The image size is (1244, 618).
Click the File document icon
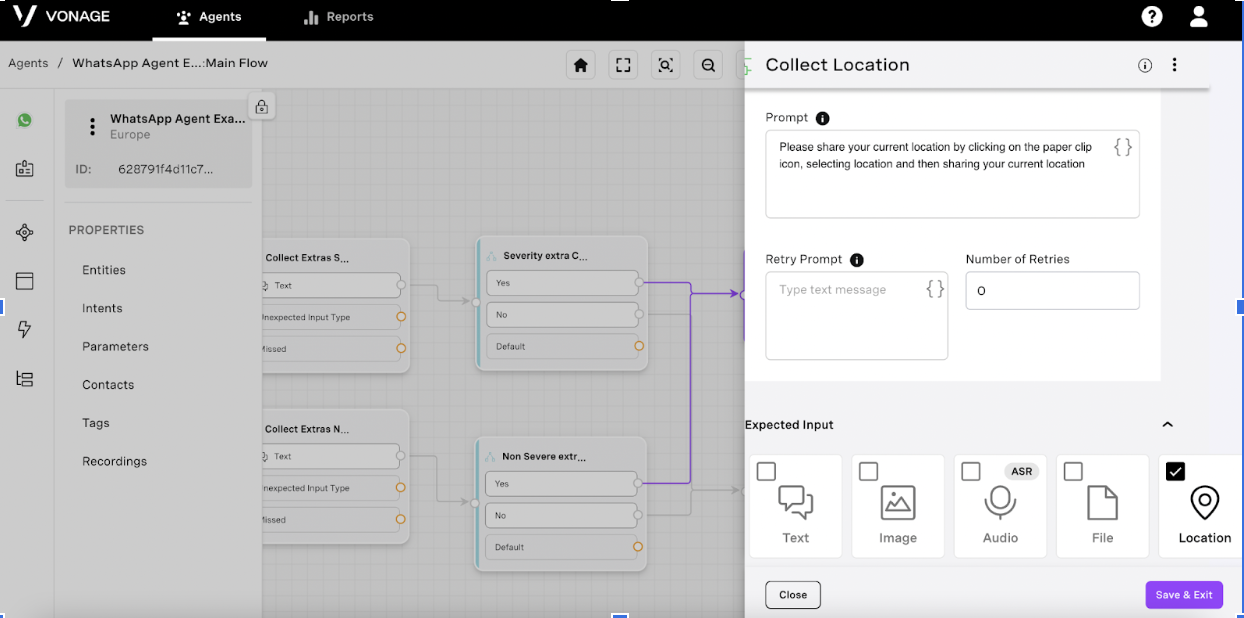click(x=1102, y=503)
